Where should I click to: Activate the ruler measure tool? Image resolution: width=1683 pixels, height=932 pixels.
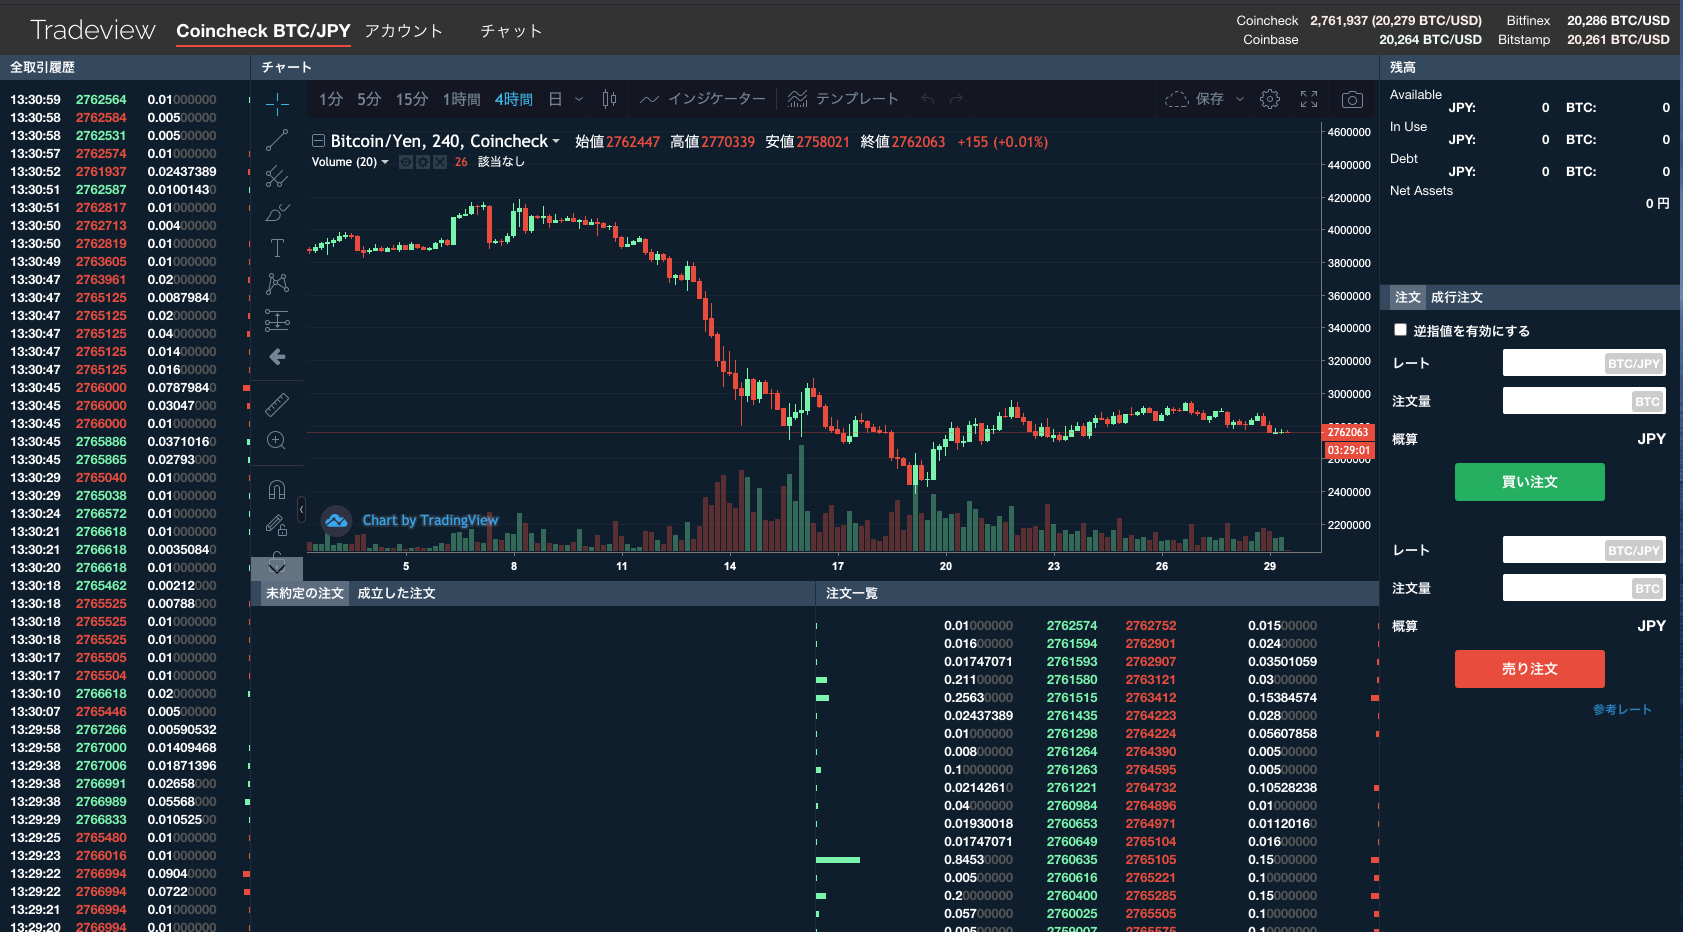(277, 404)
